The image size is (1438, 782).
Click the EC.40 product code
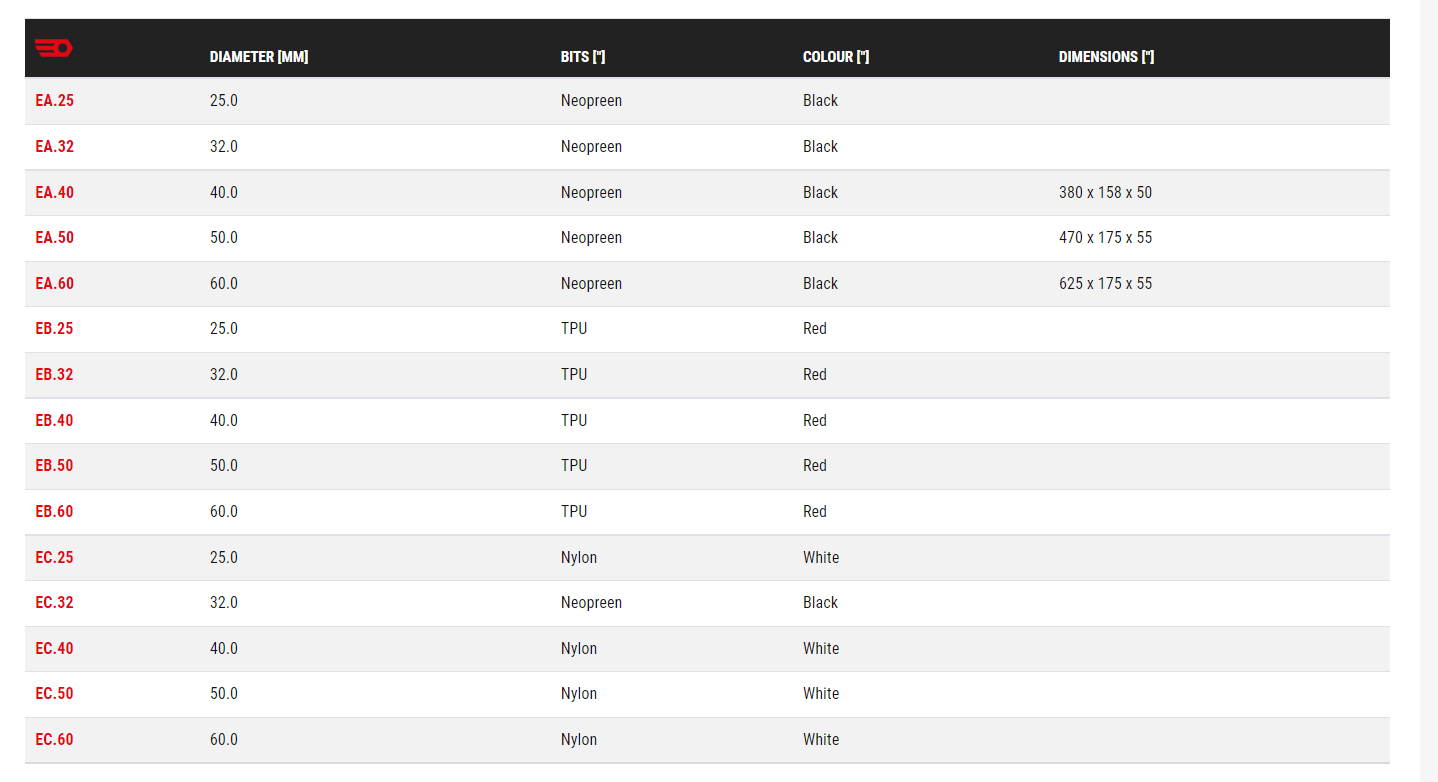(54, 649)
